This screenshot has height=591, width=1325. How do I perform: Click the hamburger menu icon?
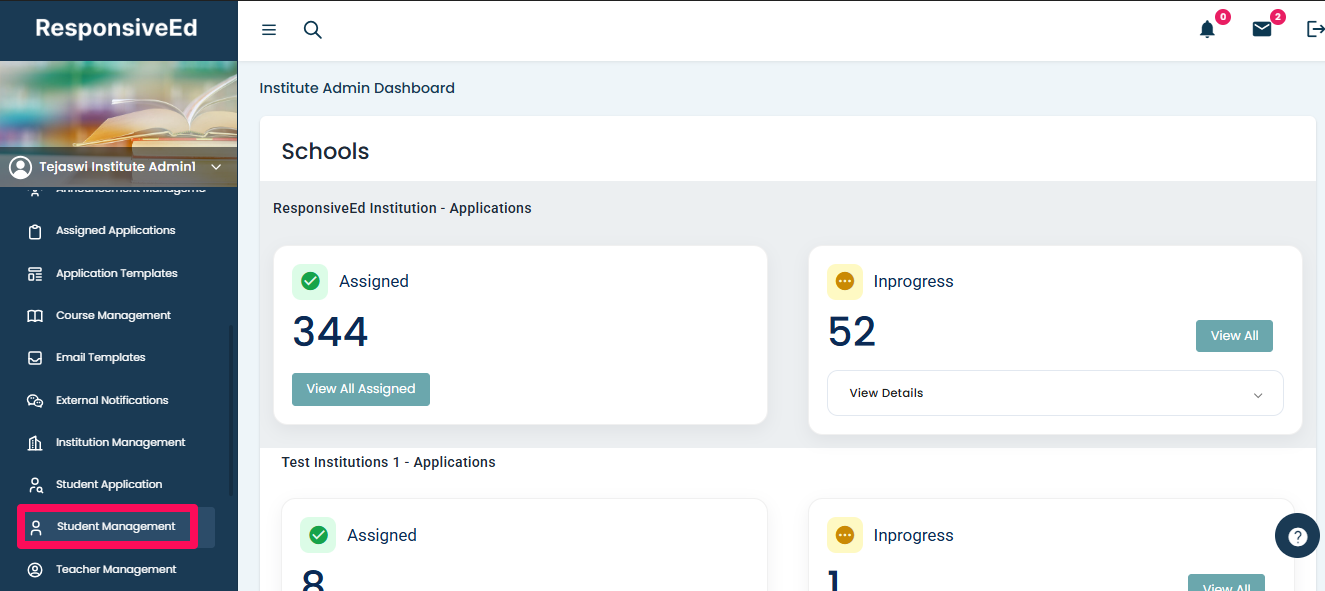pyautogui.click(x=269, y=30)
